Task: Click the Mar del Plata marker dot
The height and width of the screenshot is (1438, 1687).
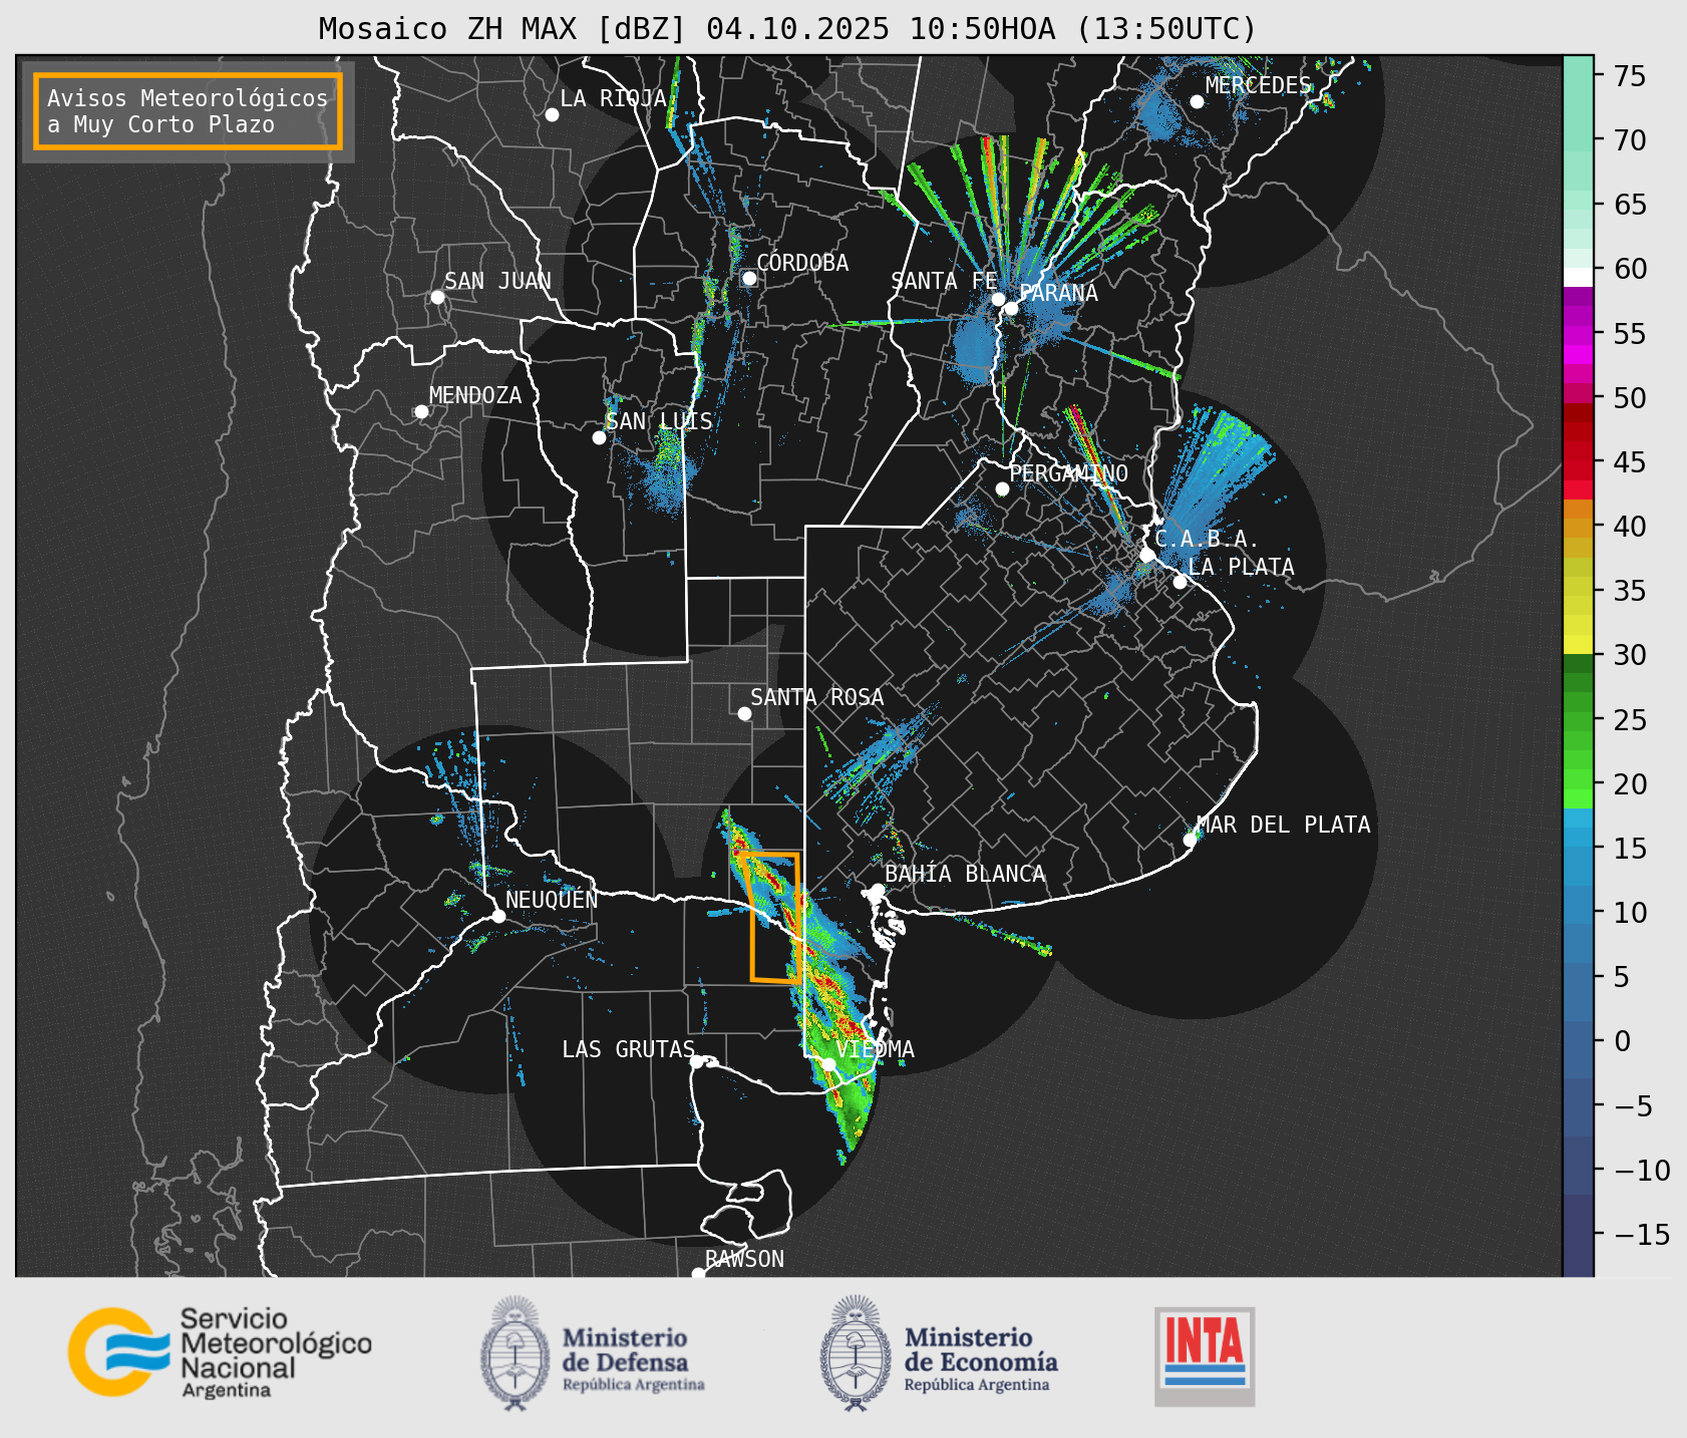Action: point(1190,840)
